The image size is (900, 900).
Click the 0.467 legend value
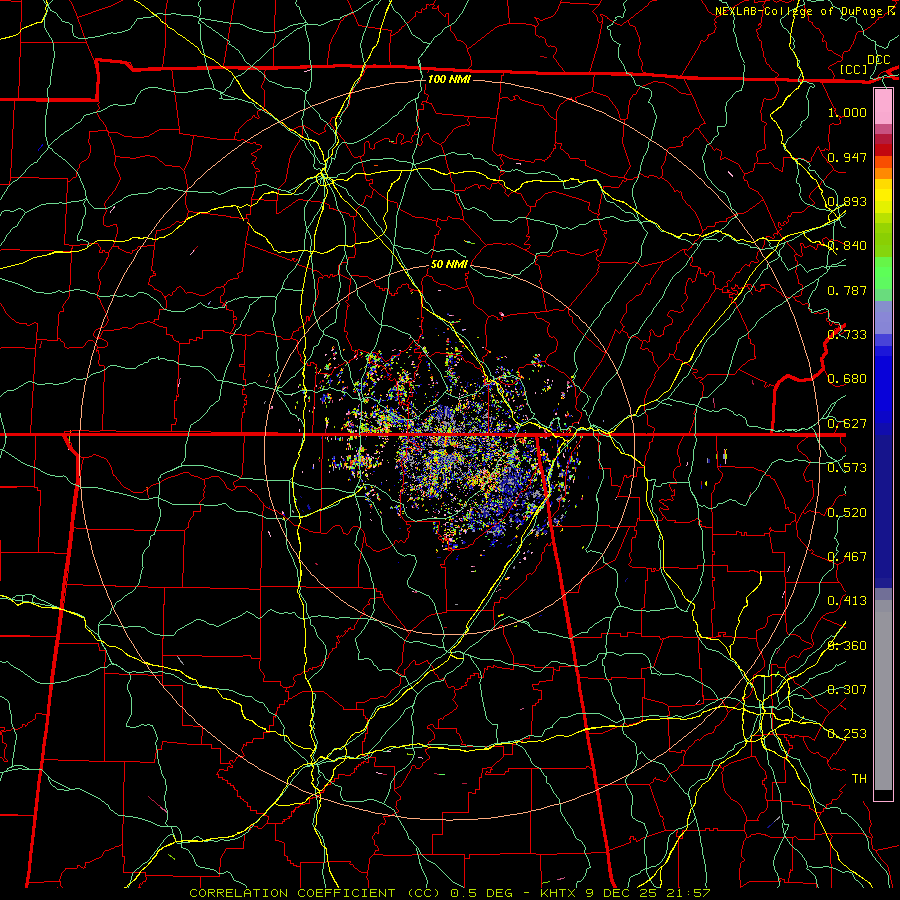847,556
